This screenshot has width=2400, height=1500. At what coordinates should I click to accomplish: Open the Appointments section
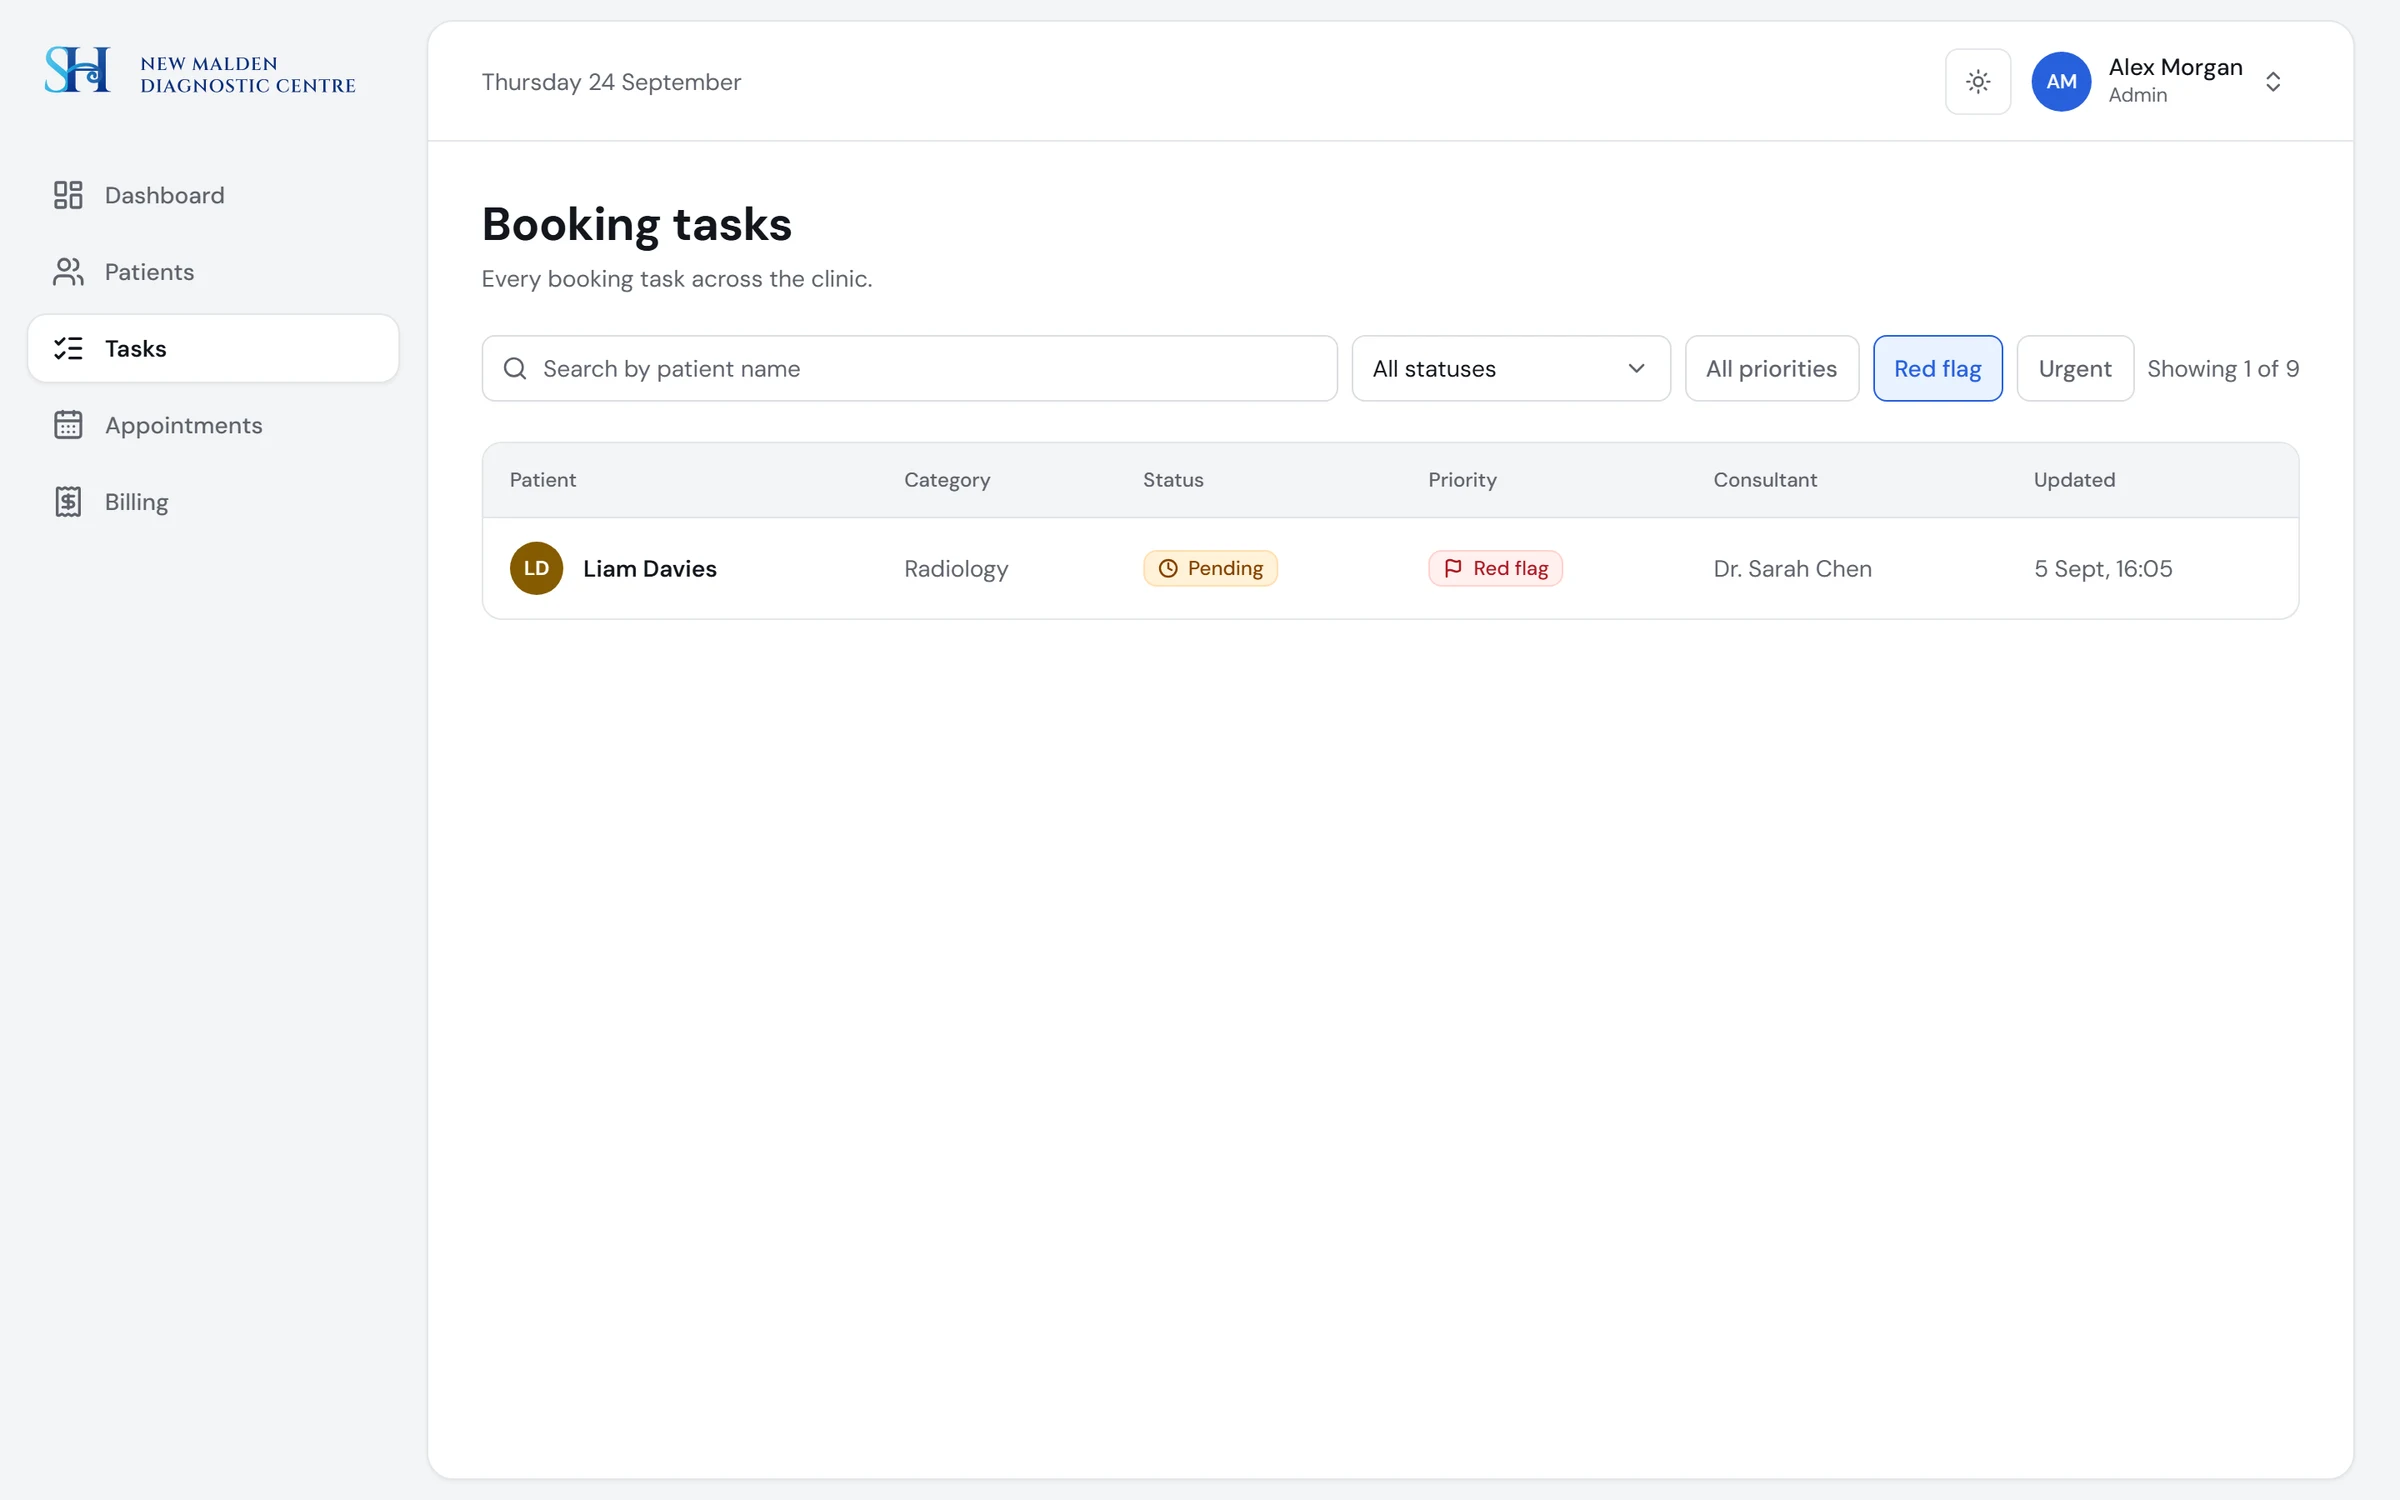(213, 425)
